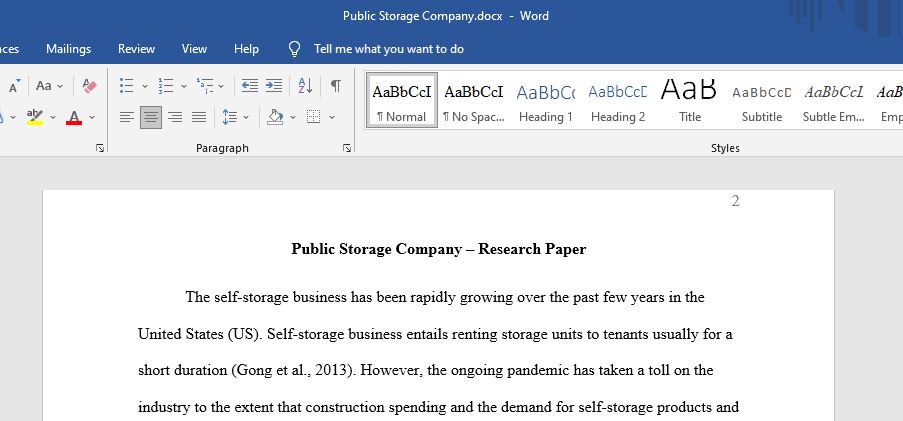Screen dimensions: 903x421
Task: Click Tell me what you want to do
Action: (389, 49)
